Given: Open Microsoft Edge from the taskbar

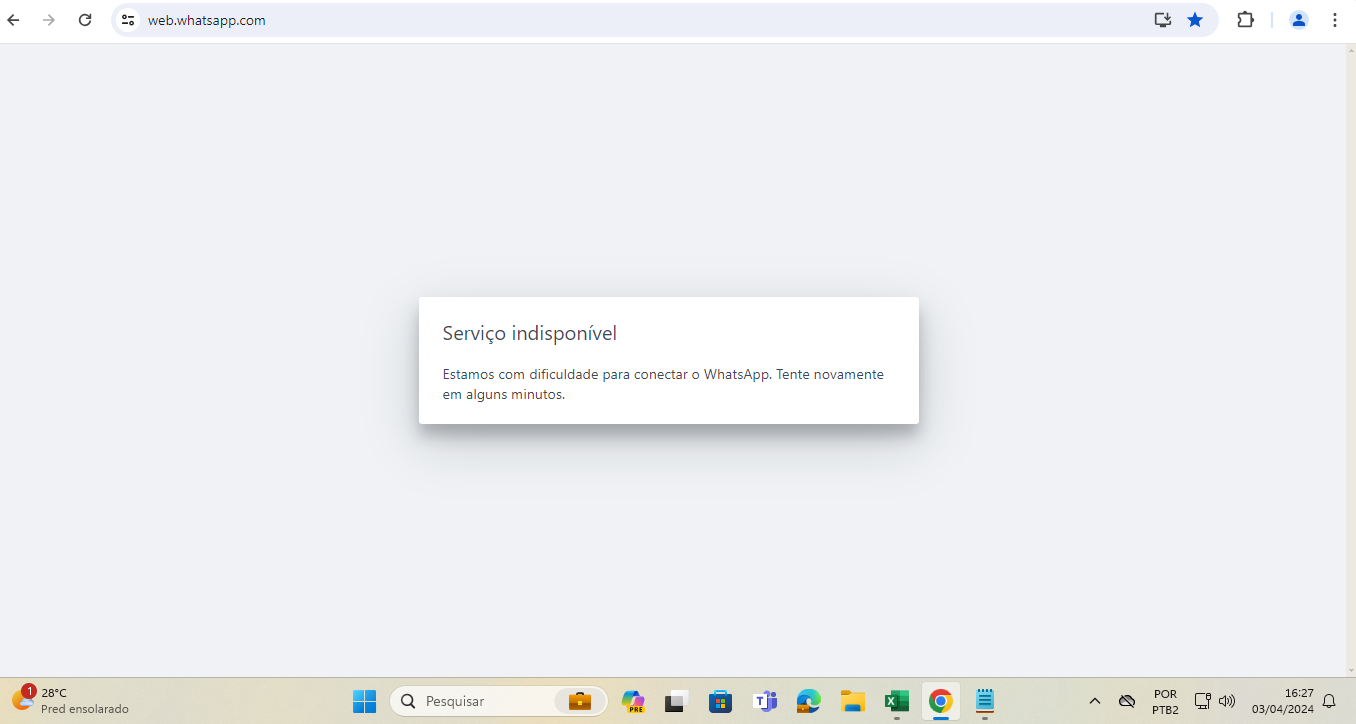Looking at the screenshot, I should (808, 701).
